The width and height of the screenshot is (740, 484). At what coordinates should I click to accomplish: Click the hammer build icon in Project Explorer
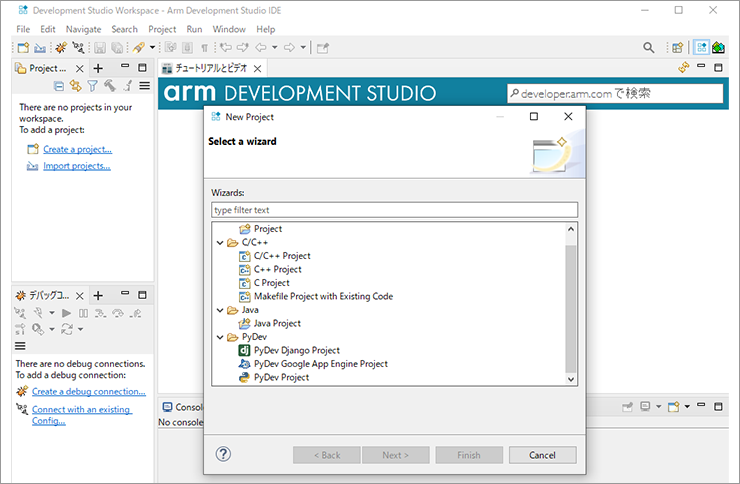point(110,85)
